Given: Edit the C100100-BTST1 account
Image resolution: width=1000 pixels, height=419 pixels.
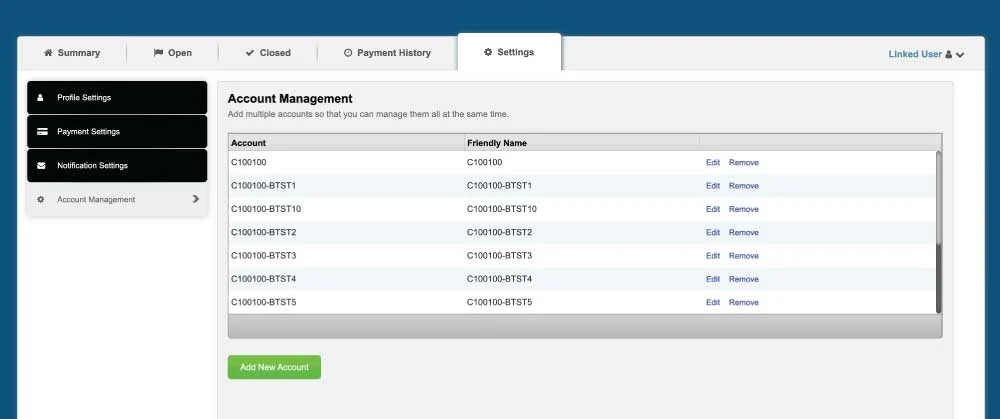Looking at the screenshot, I should click(x=712, y=186).
